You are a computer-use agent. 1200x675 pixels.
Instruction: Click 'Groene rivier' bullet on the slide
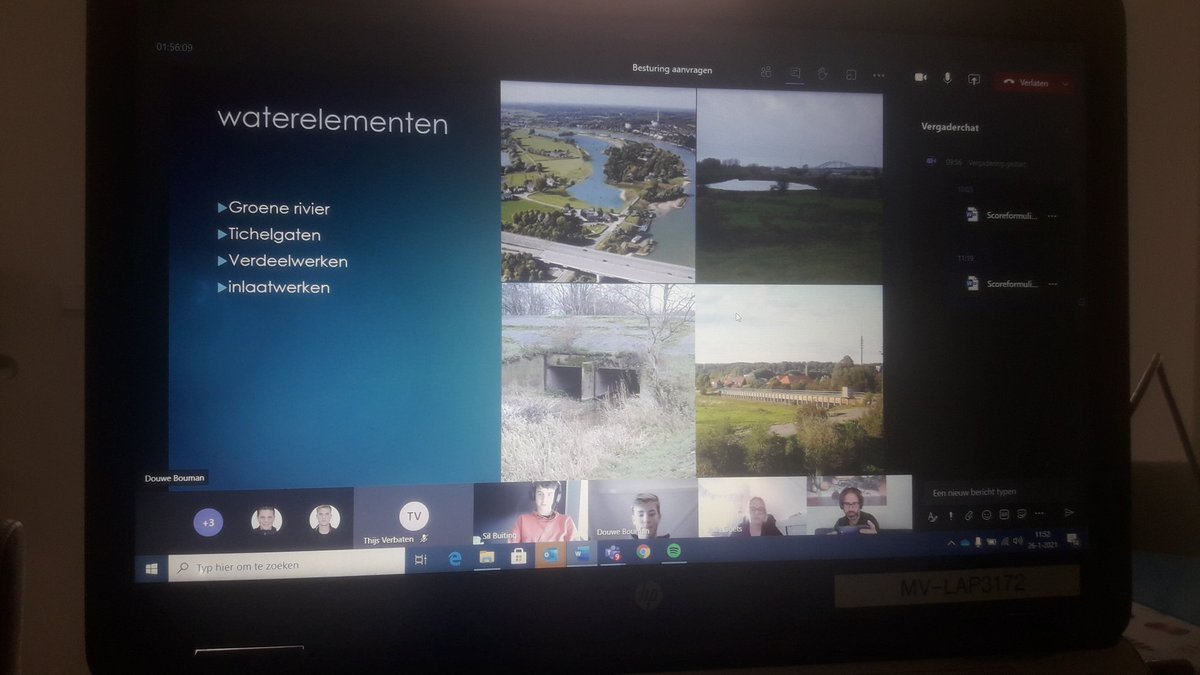(x=279, y=209)
